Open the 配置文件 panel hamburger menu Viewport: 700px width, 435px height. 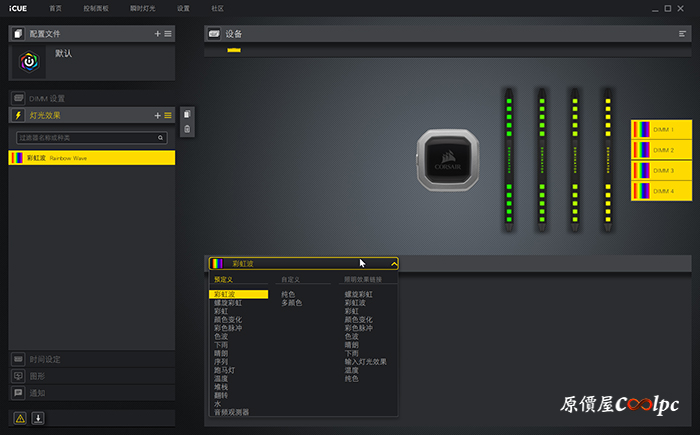168,34
